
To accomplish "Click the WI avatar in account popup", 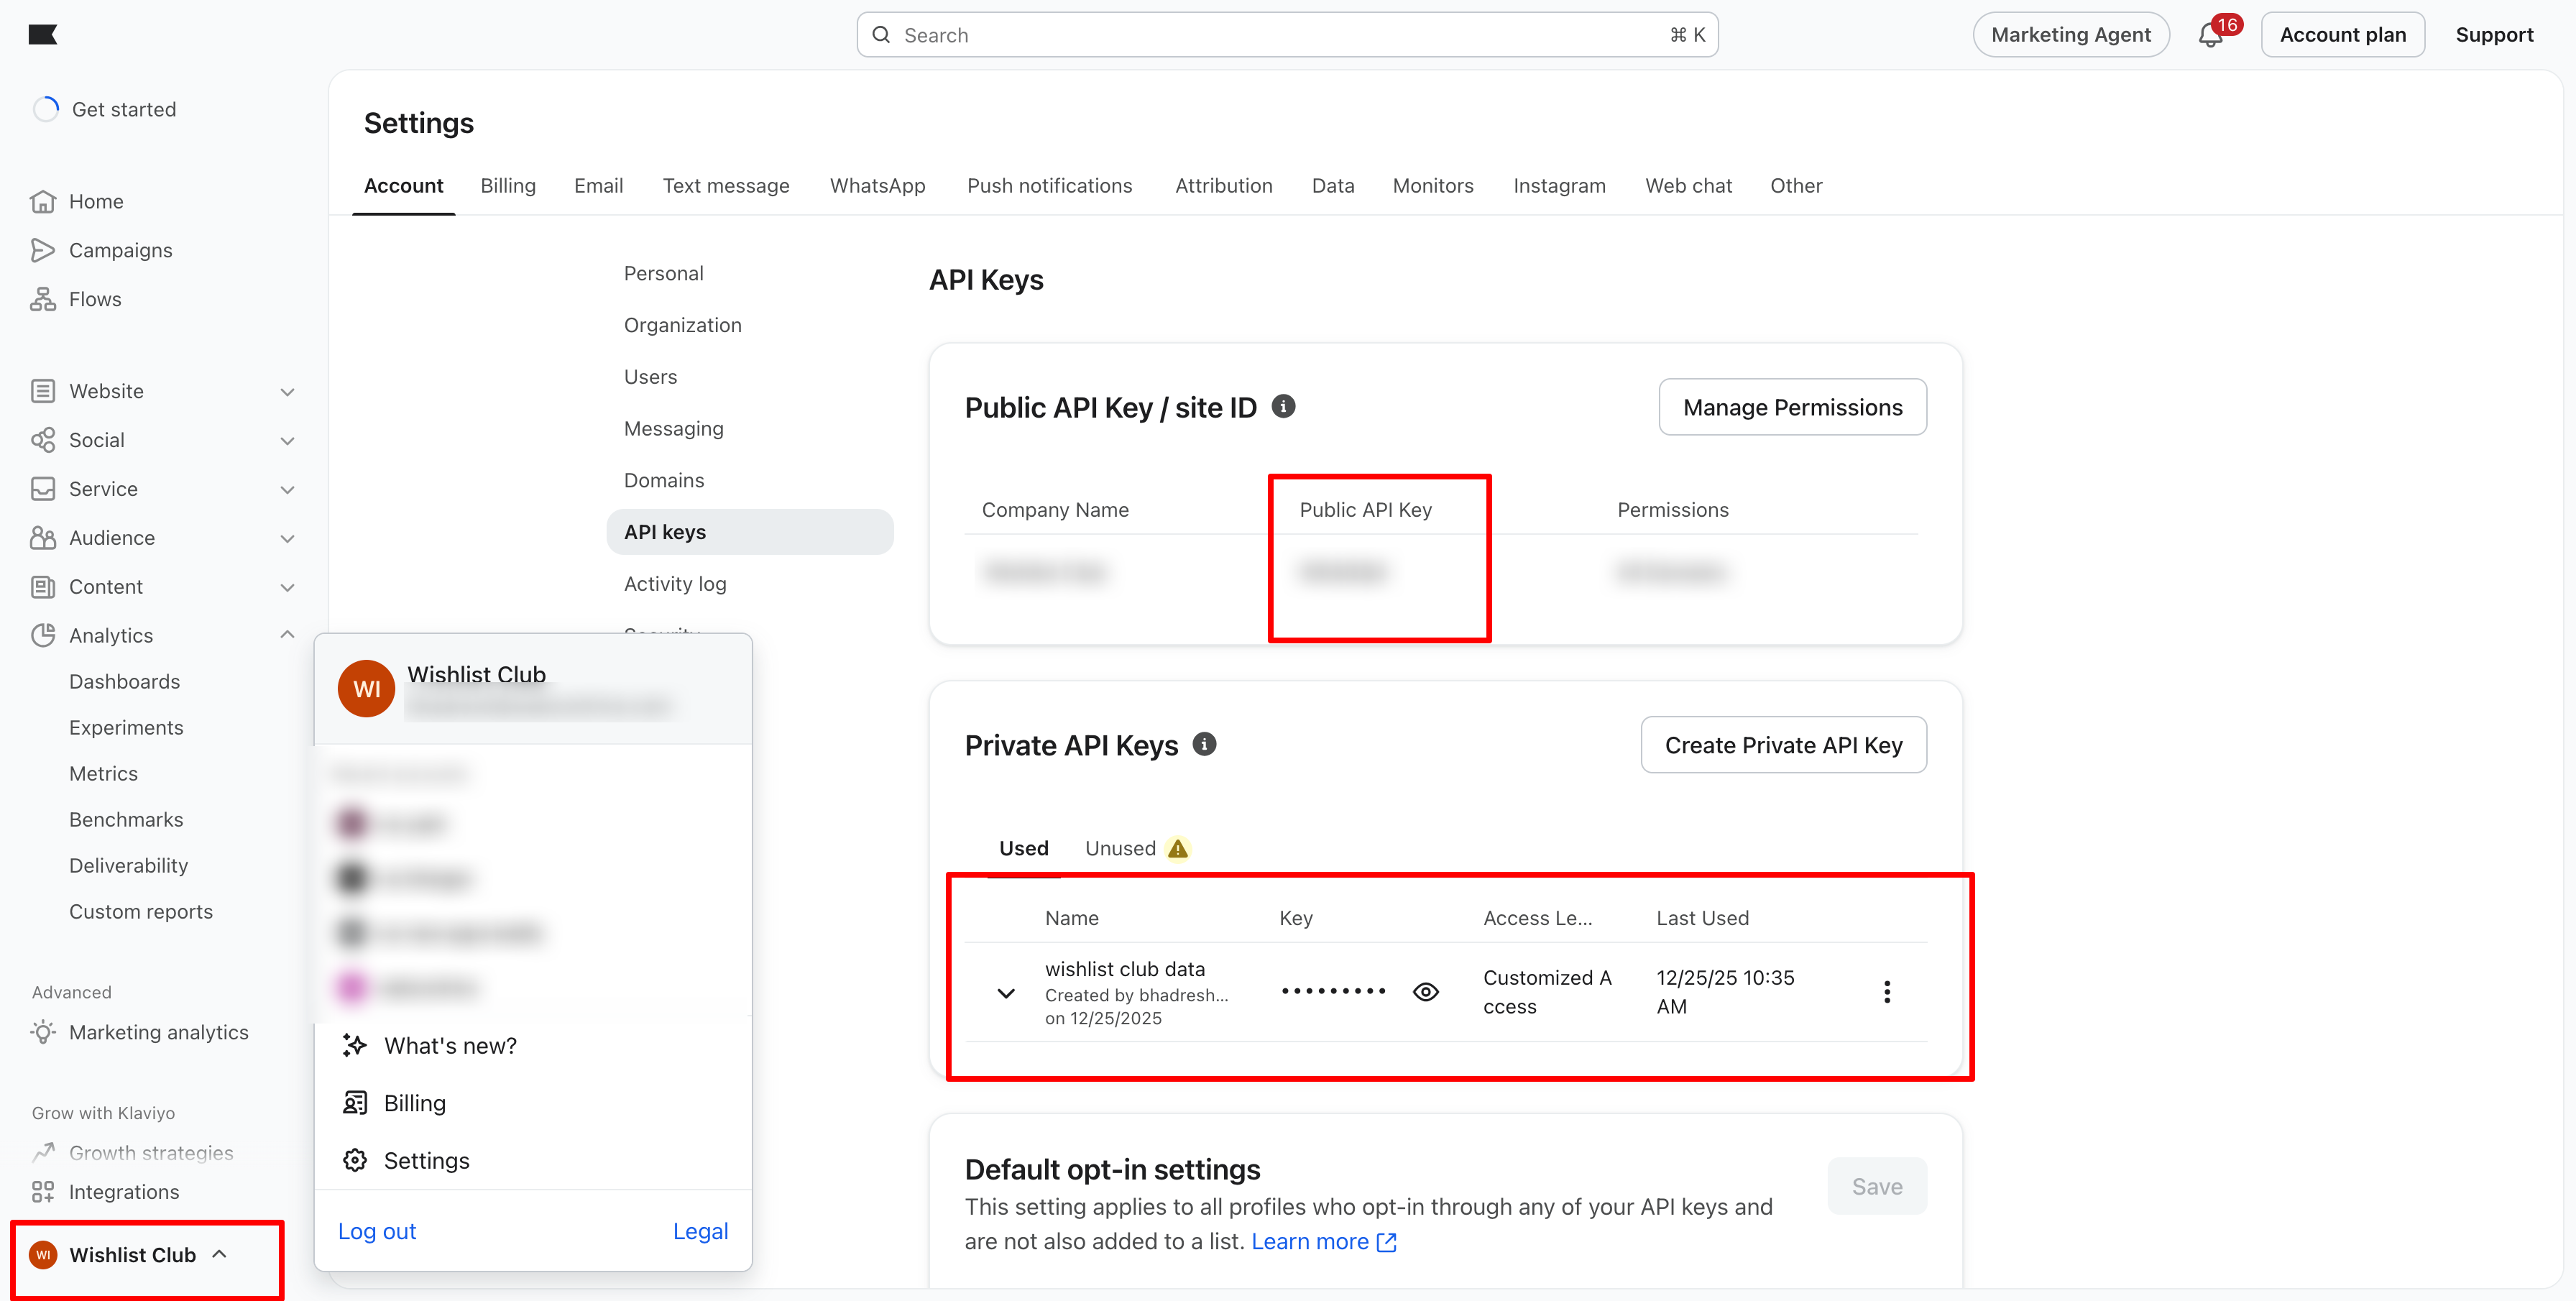I will point(367,689).
